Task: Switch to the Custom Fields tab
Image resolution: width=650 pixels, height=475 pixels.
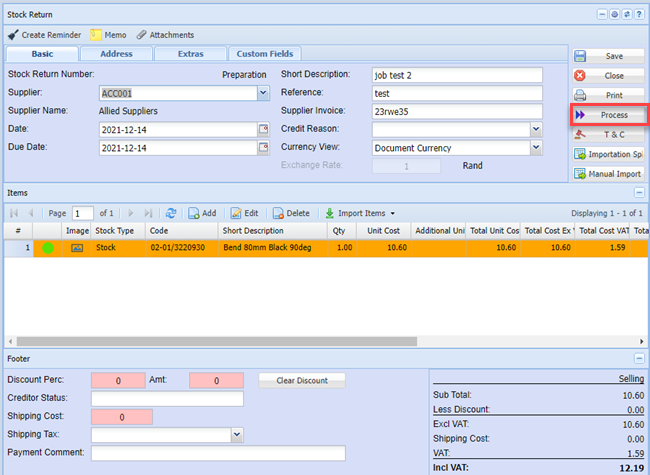Action: click(265, 54)
